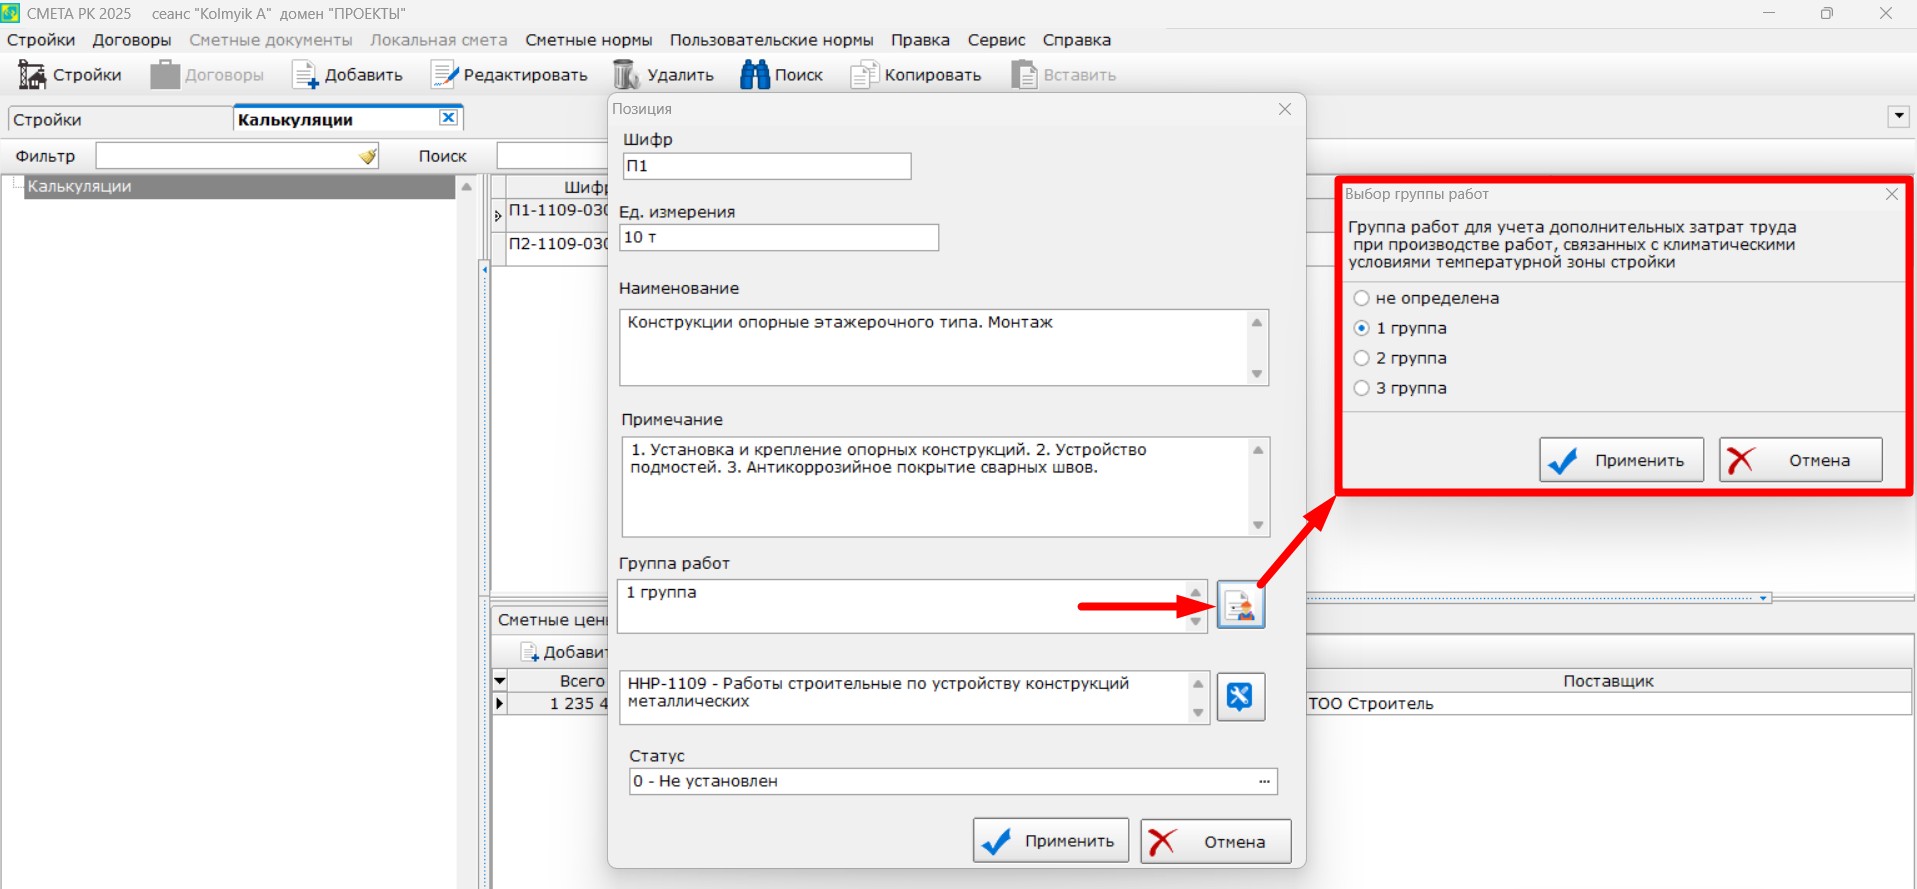This screenshot has width=1917, height=889.
Task: Open Поиск with the binoculars icon
Action: click(x=754, y=75)
